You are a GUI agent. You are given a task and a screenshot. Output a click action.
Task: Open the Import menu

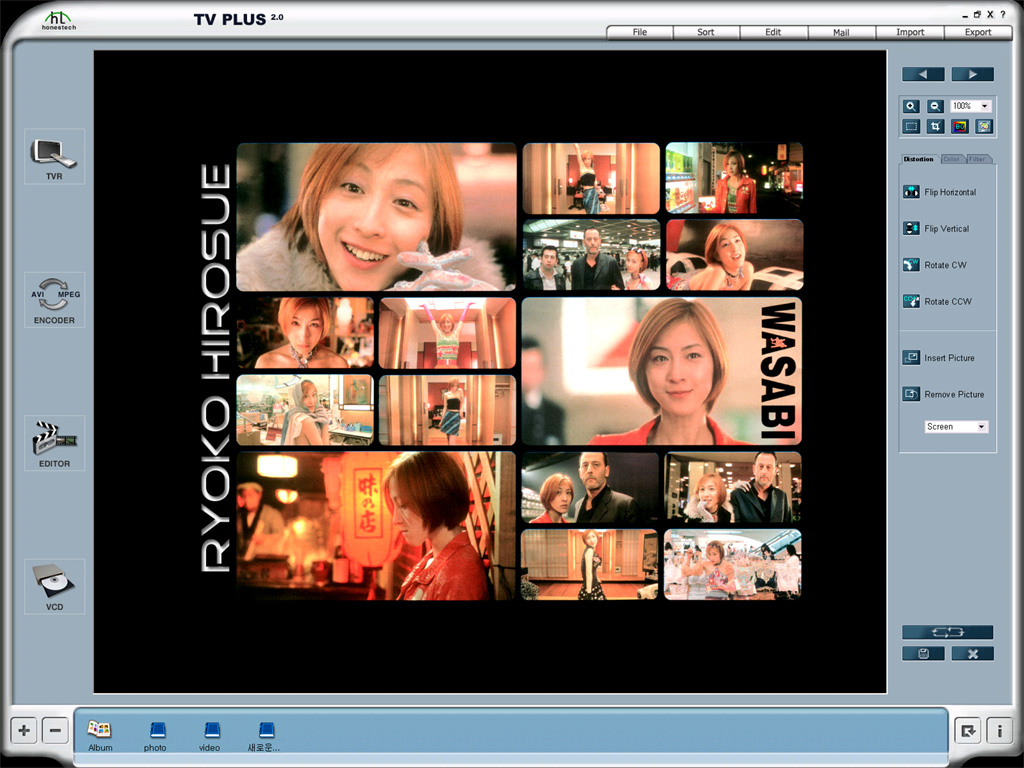[x=910, y=32]
